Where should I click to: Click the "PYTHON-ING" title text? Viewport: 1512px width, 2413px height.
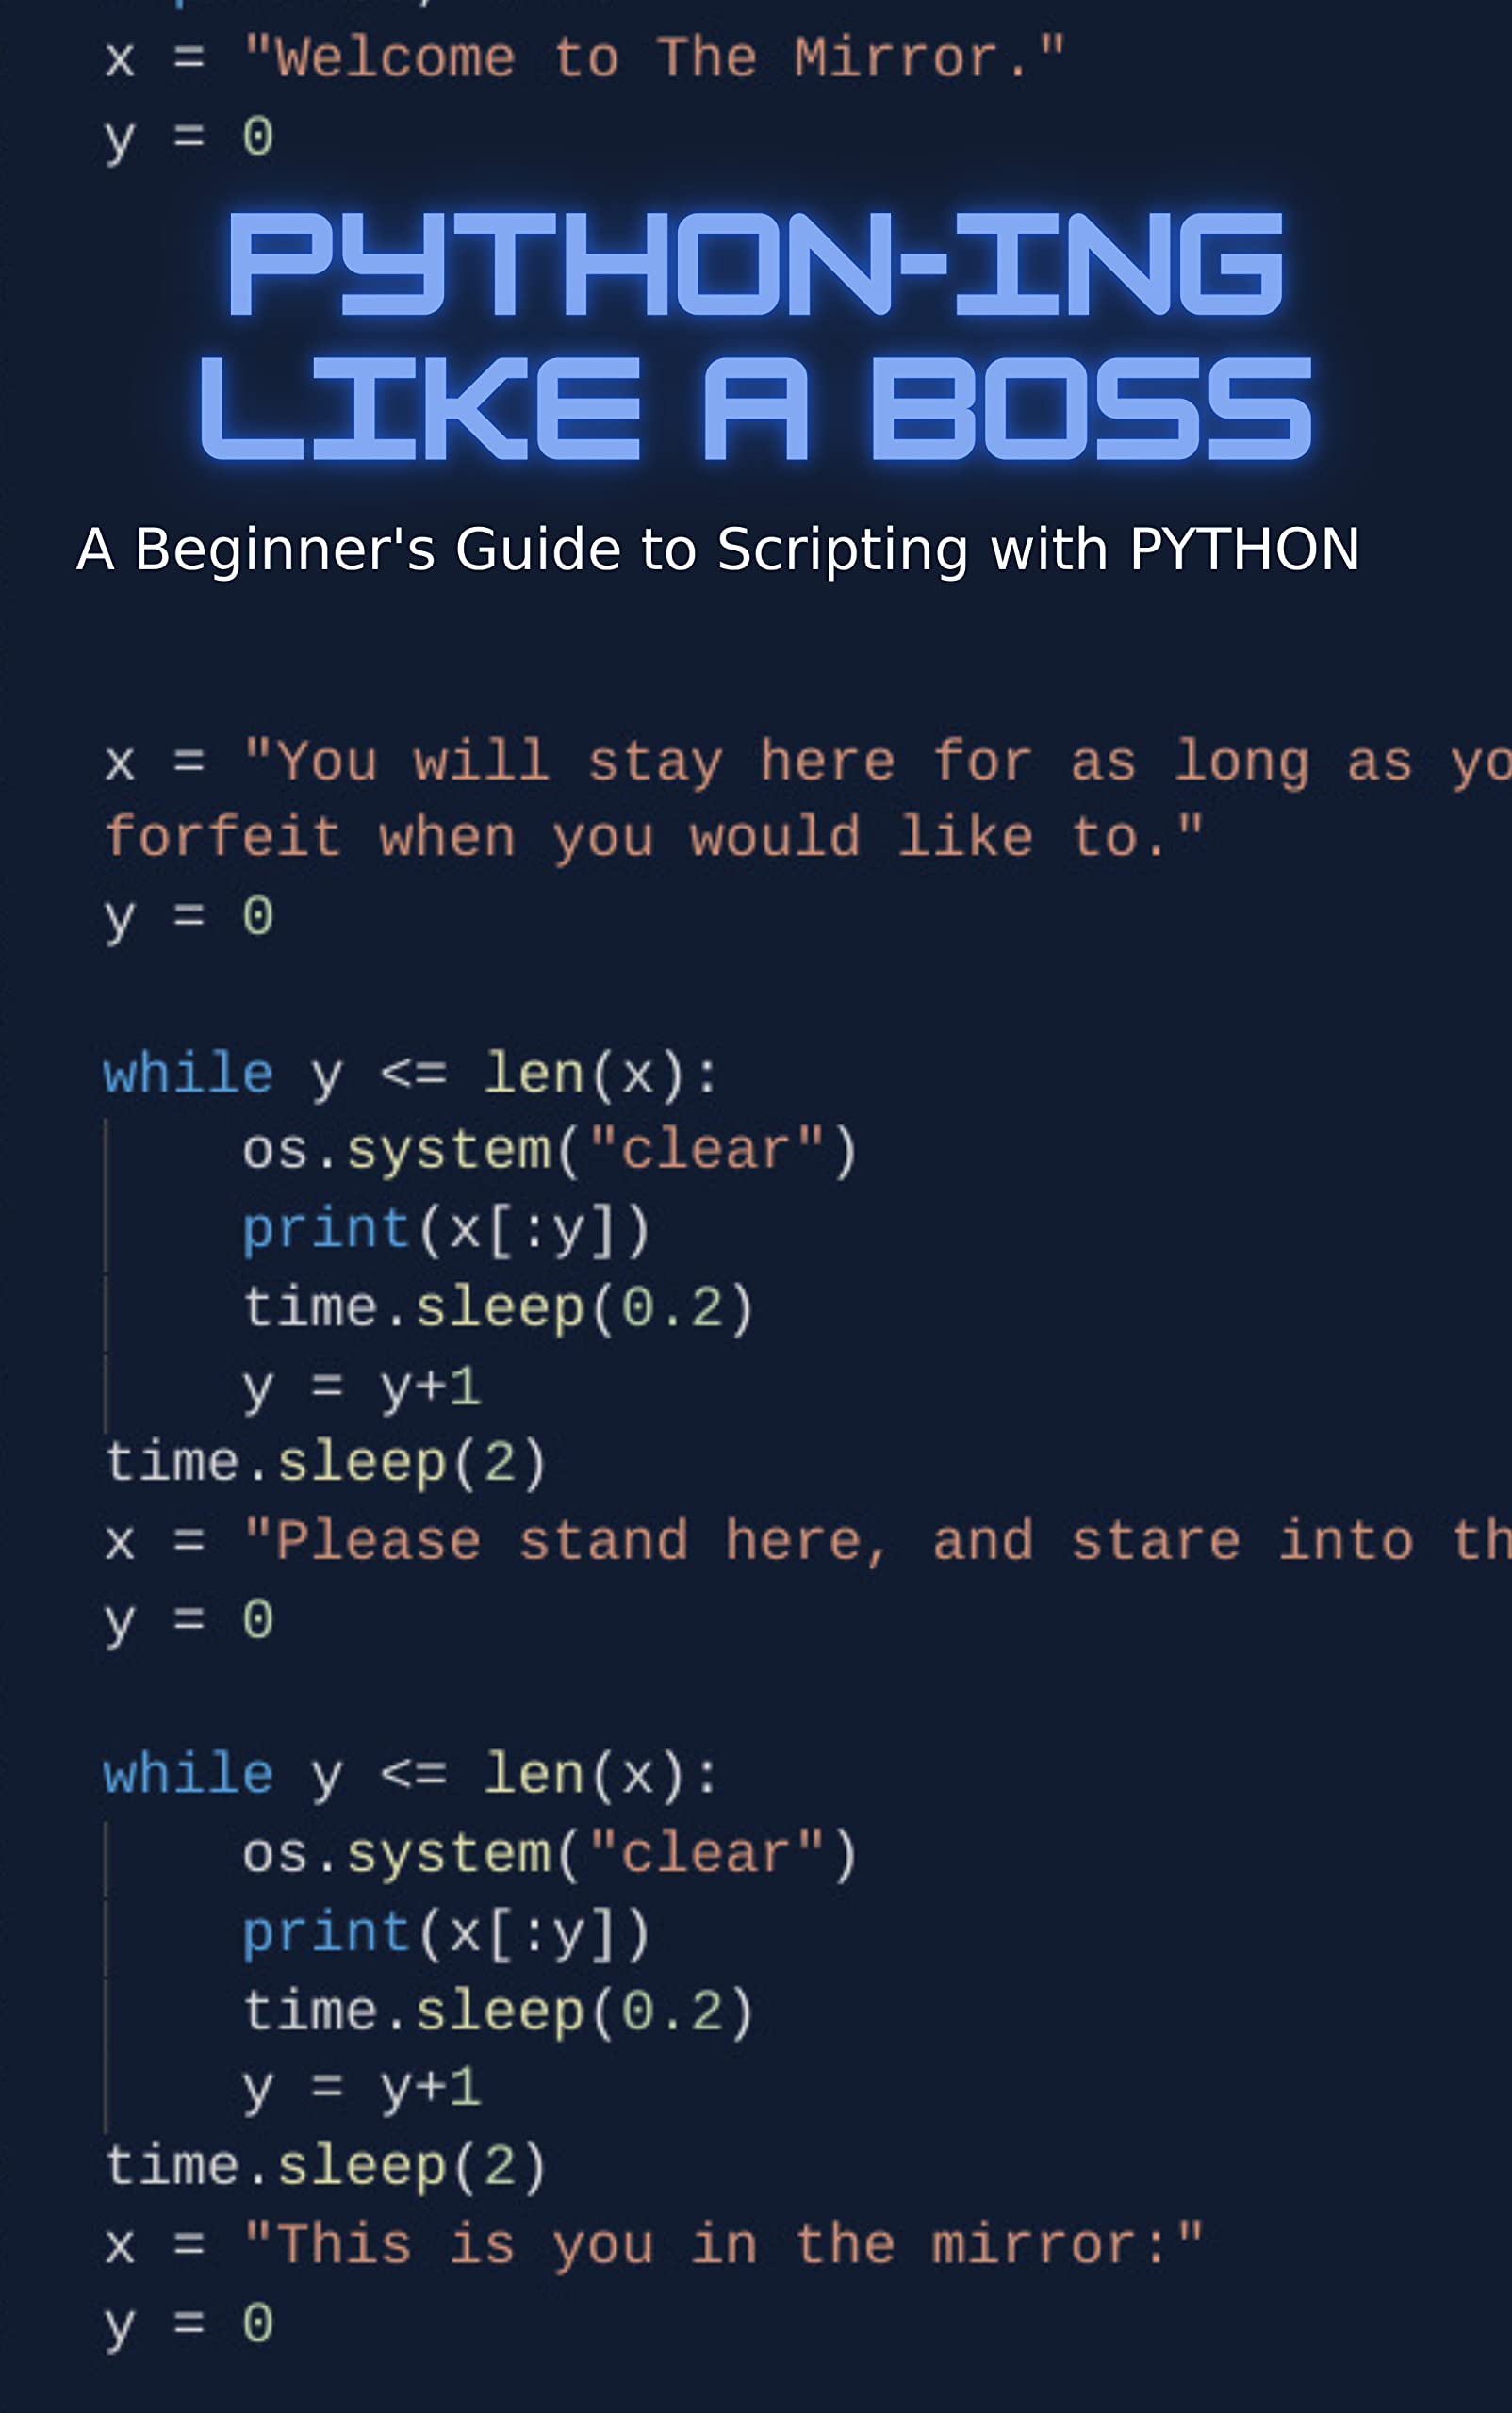pyautogui.click(x=755, y=264)
